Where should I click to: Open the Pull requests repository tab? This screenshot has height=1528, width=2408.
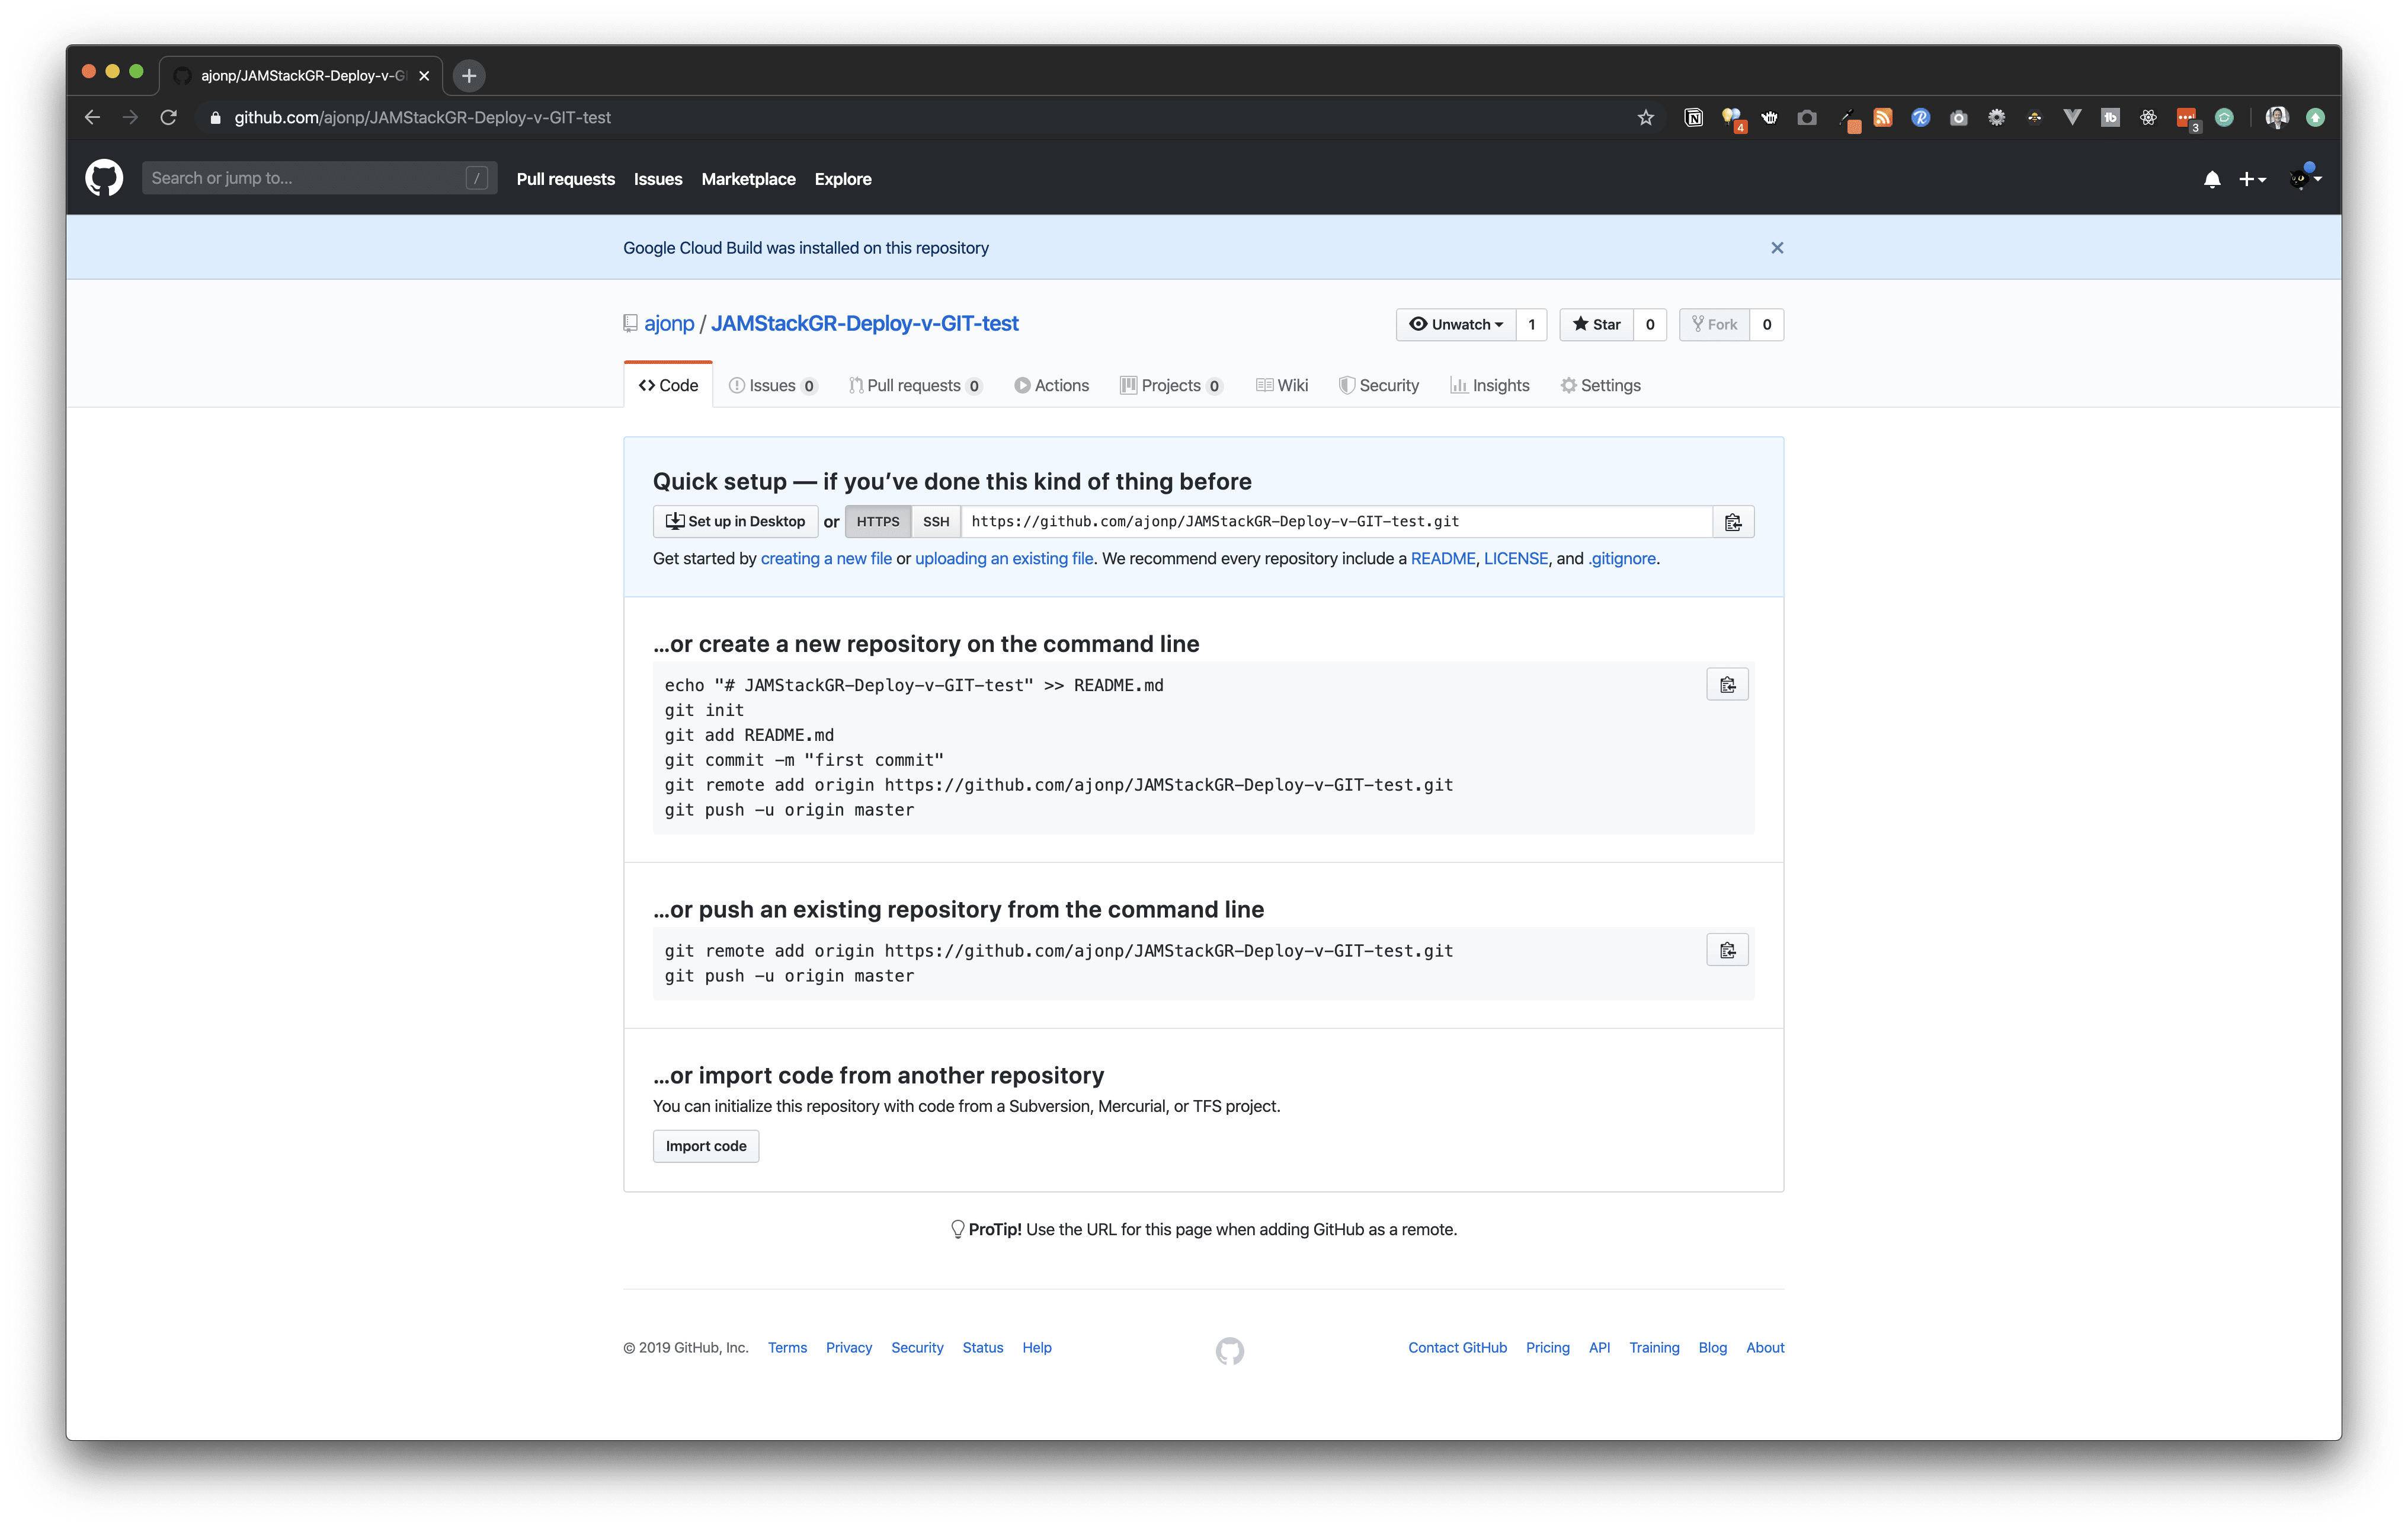[x=915, y=386]
